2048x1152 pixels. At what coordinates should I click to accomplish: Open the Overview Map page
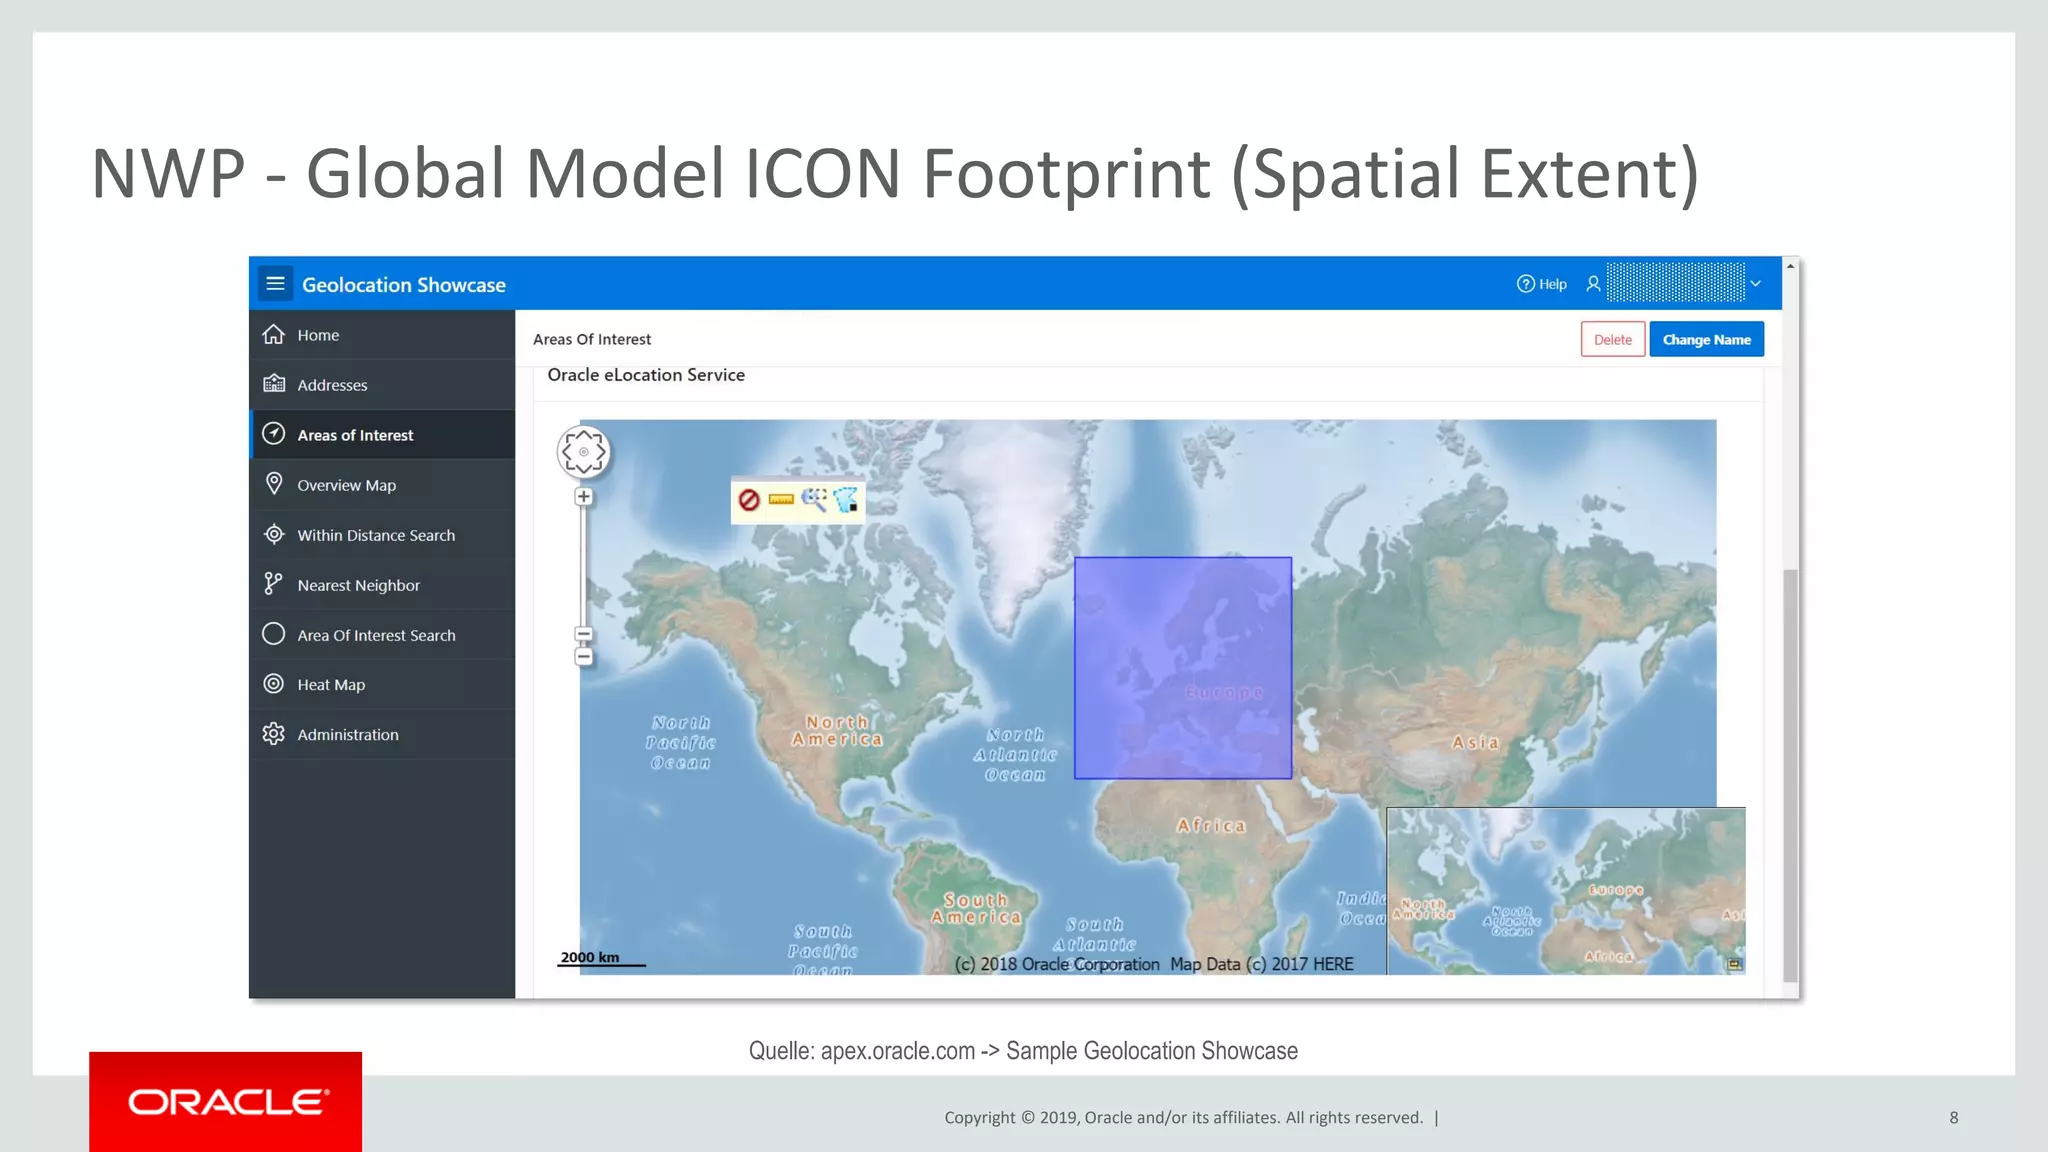(382, 485)
